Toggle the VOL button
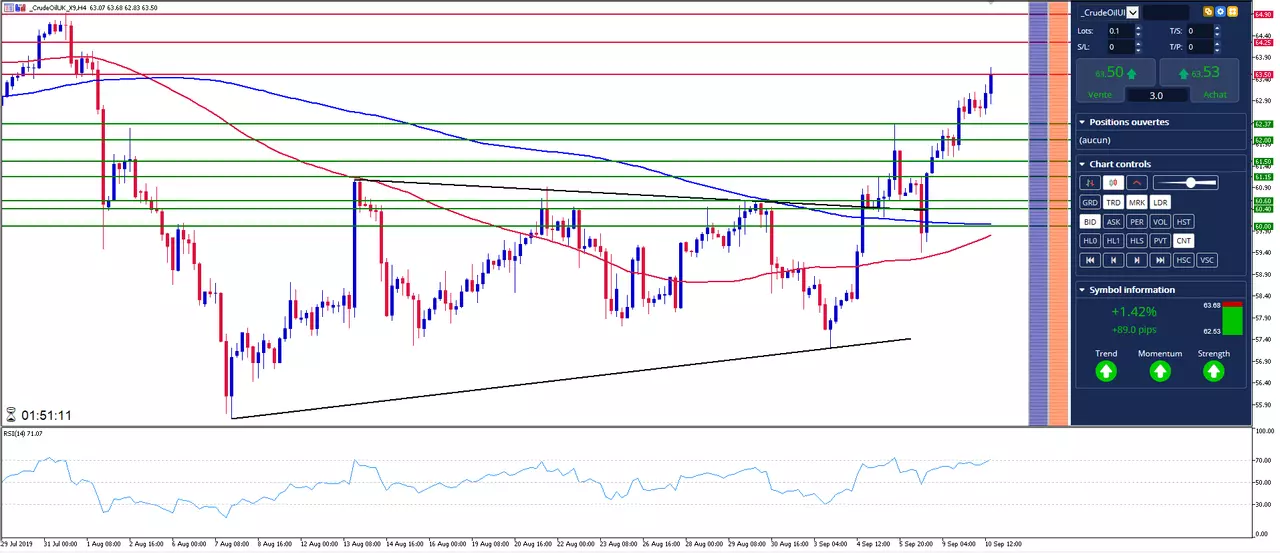 1160,222
